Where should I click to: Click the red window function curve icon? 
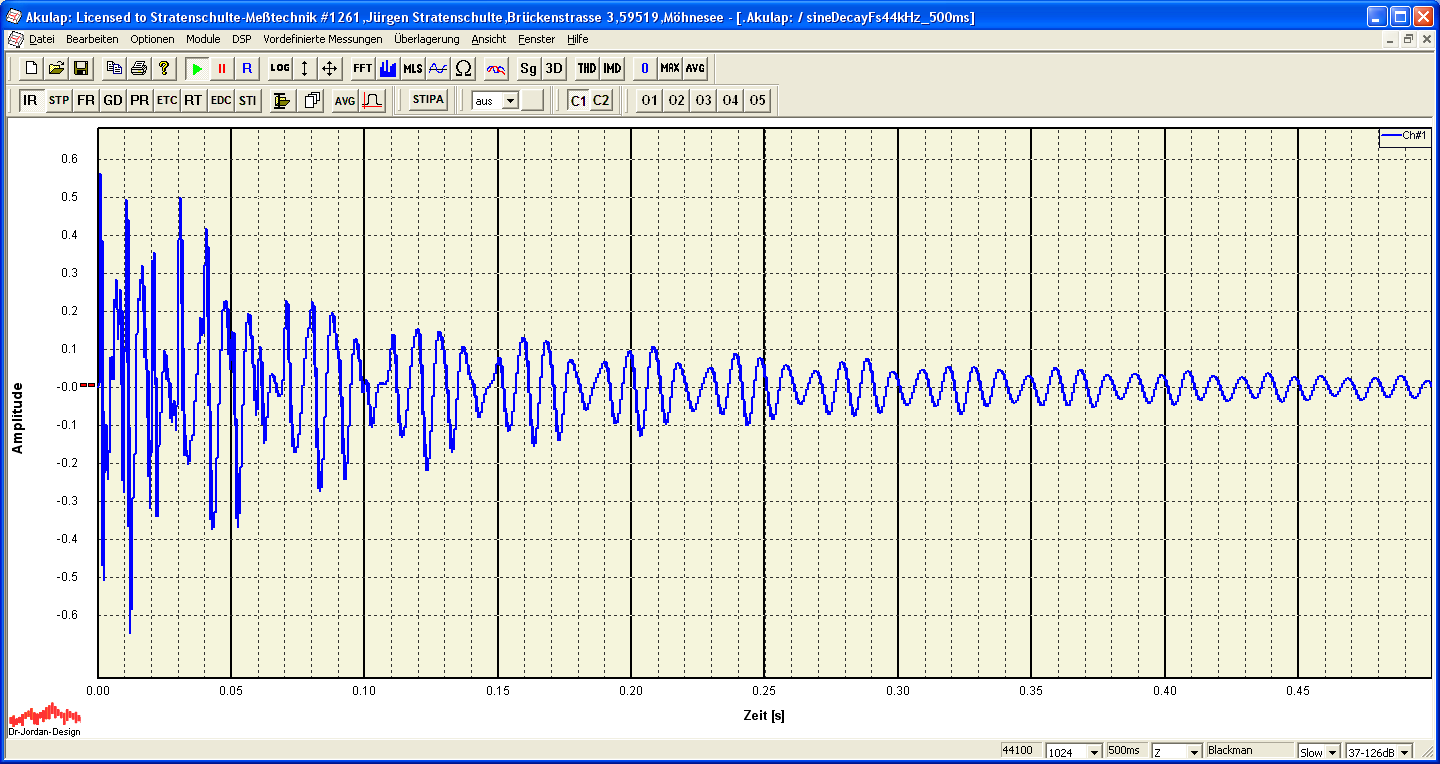[x=372, y=101]
